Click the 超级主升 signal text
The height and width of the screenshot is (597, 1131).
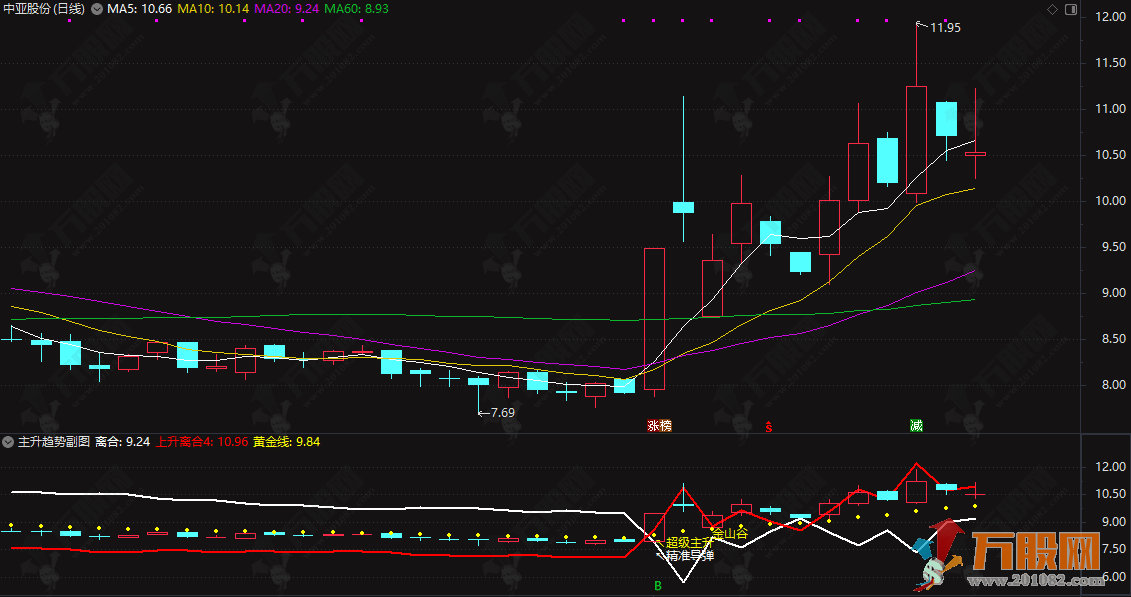click(x=689, y=543)
